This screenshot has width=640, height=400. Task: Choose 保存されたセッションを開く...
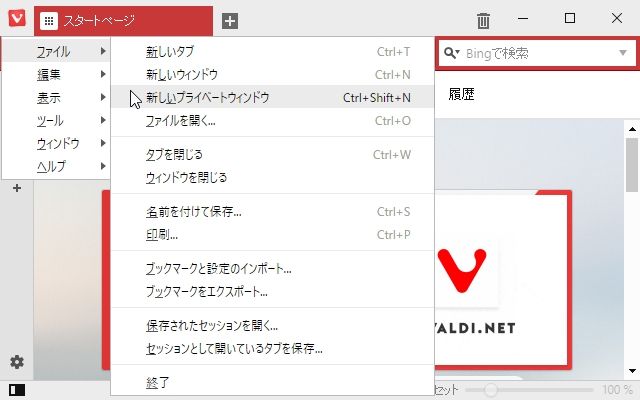(x=273, y=325)
